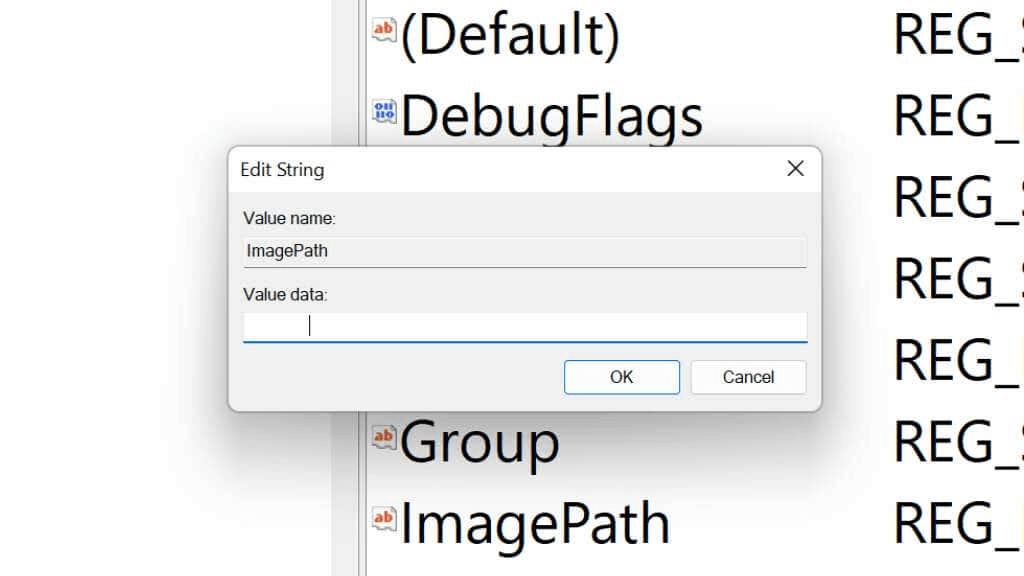Select the DebugFlags registry value name
Image resolution: width=1024 pixels, height=576 pixels.
click(x=551, y=117)
